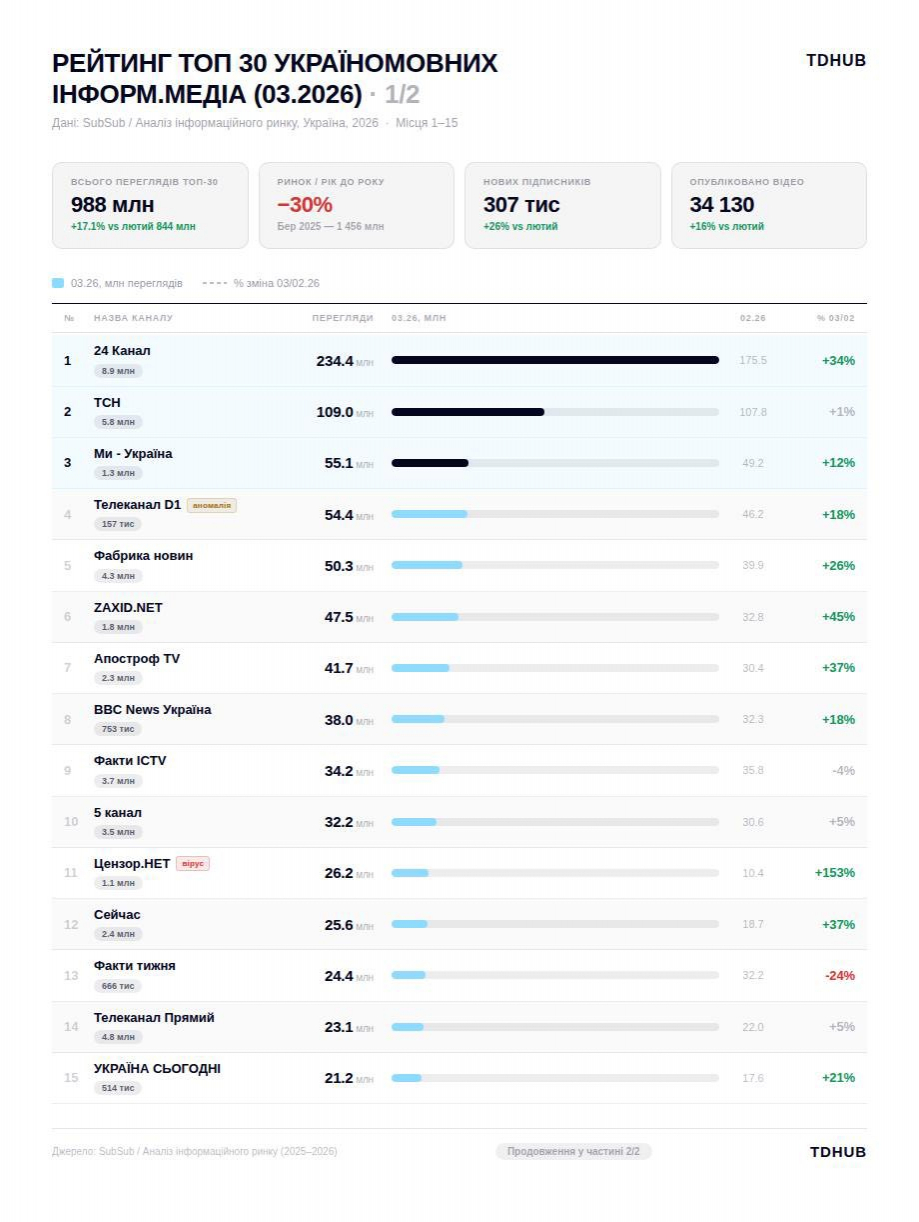This screenshot has width=919, height=1222.
Task: Select the 'аномалія' badge next to Телеканал D1
Action: (211, 506)
